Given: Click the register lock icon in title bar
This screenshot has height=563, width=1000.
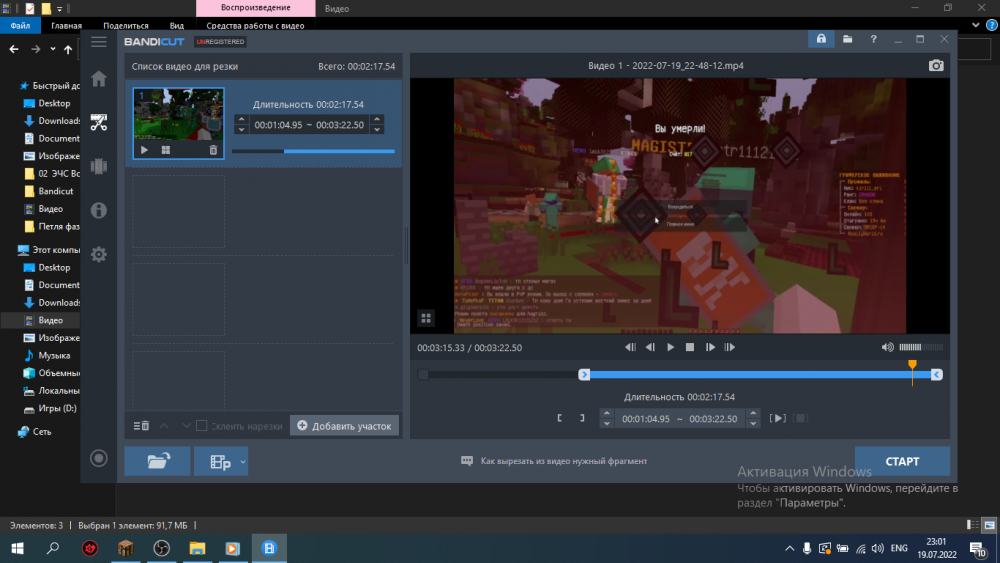Looking at the screenshot, I should (x=821, y=39).
